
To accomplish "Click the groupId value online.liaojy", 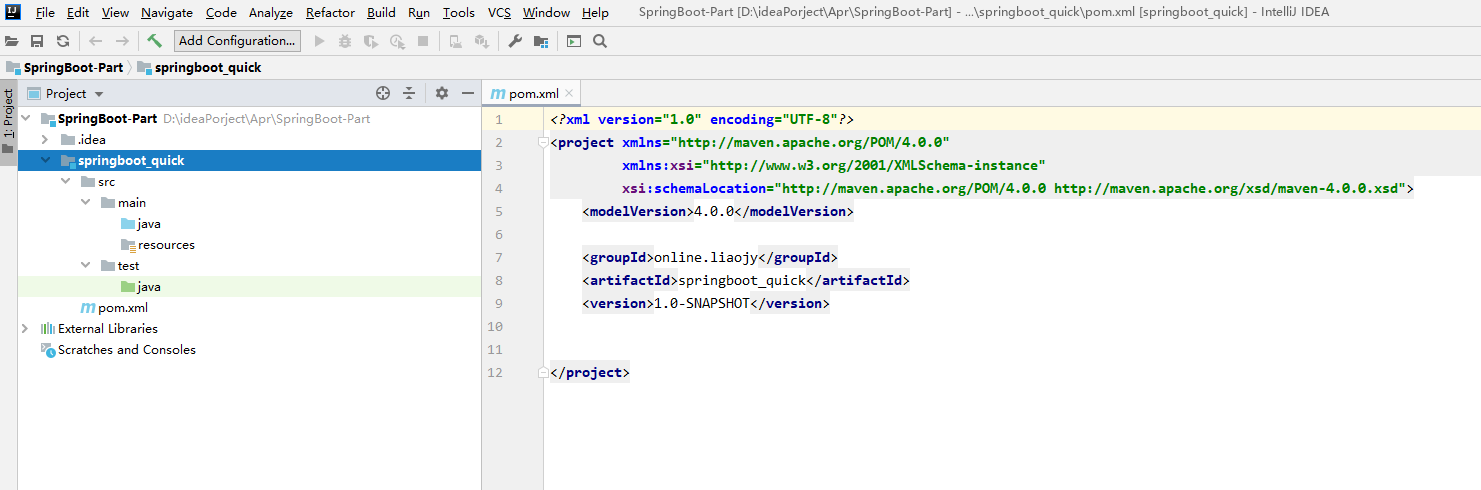I will [706, 258].
